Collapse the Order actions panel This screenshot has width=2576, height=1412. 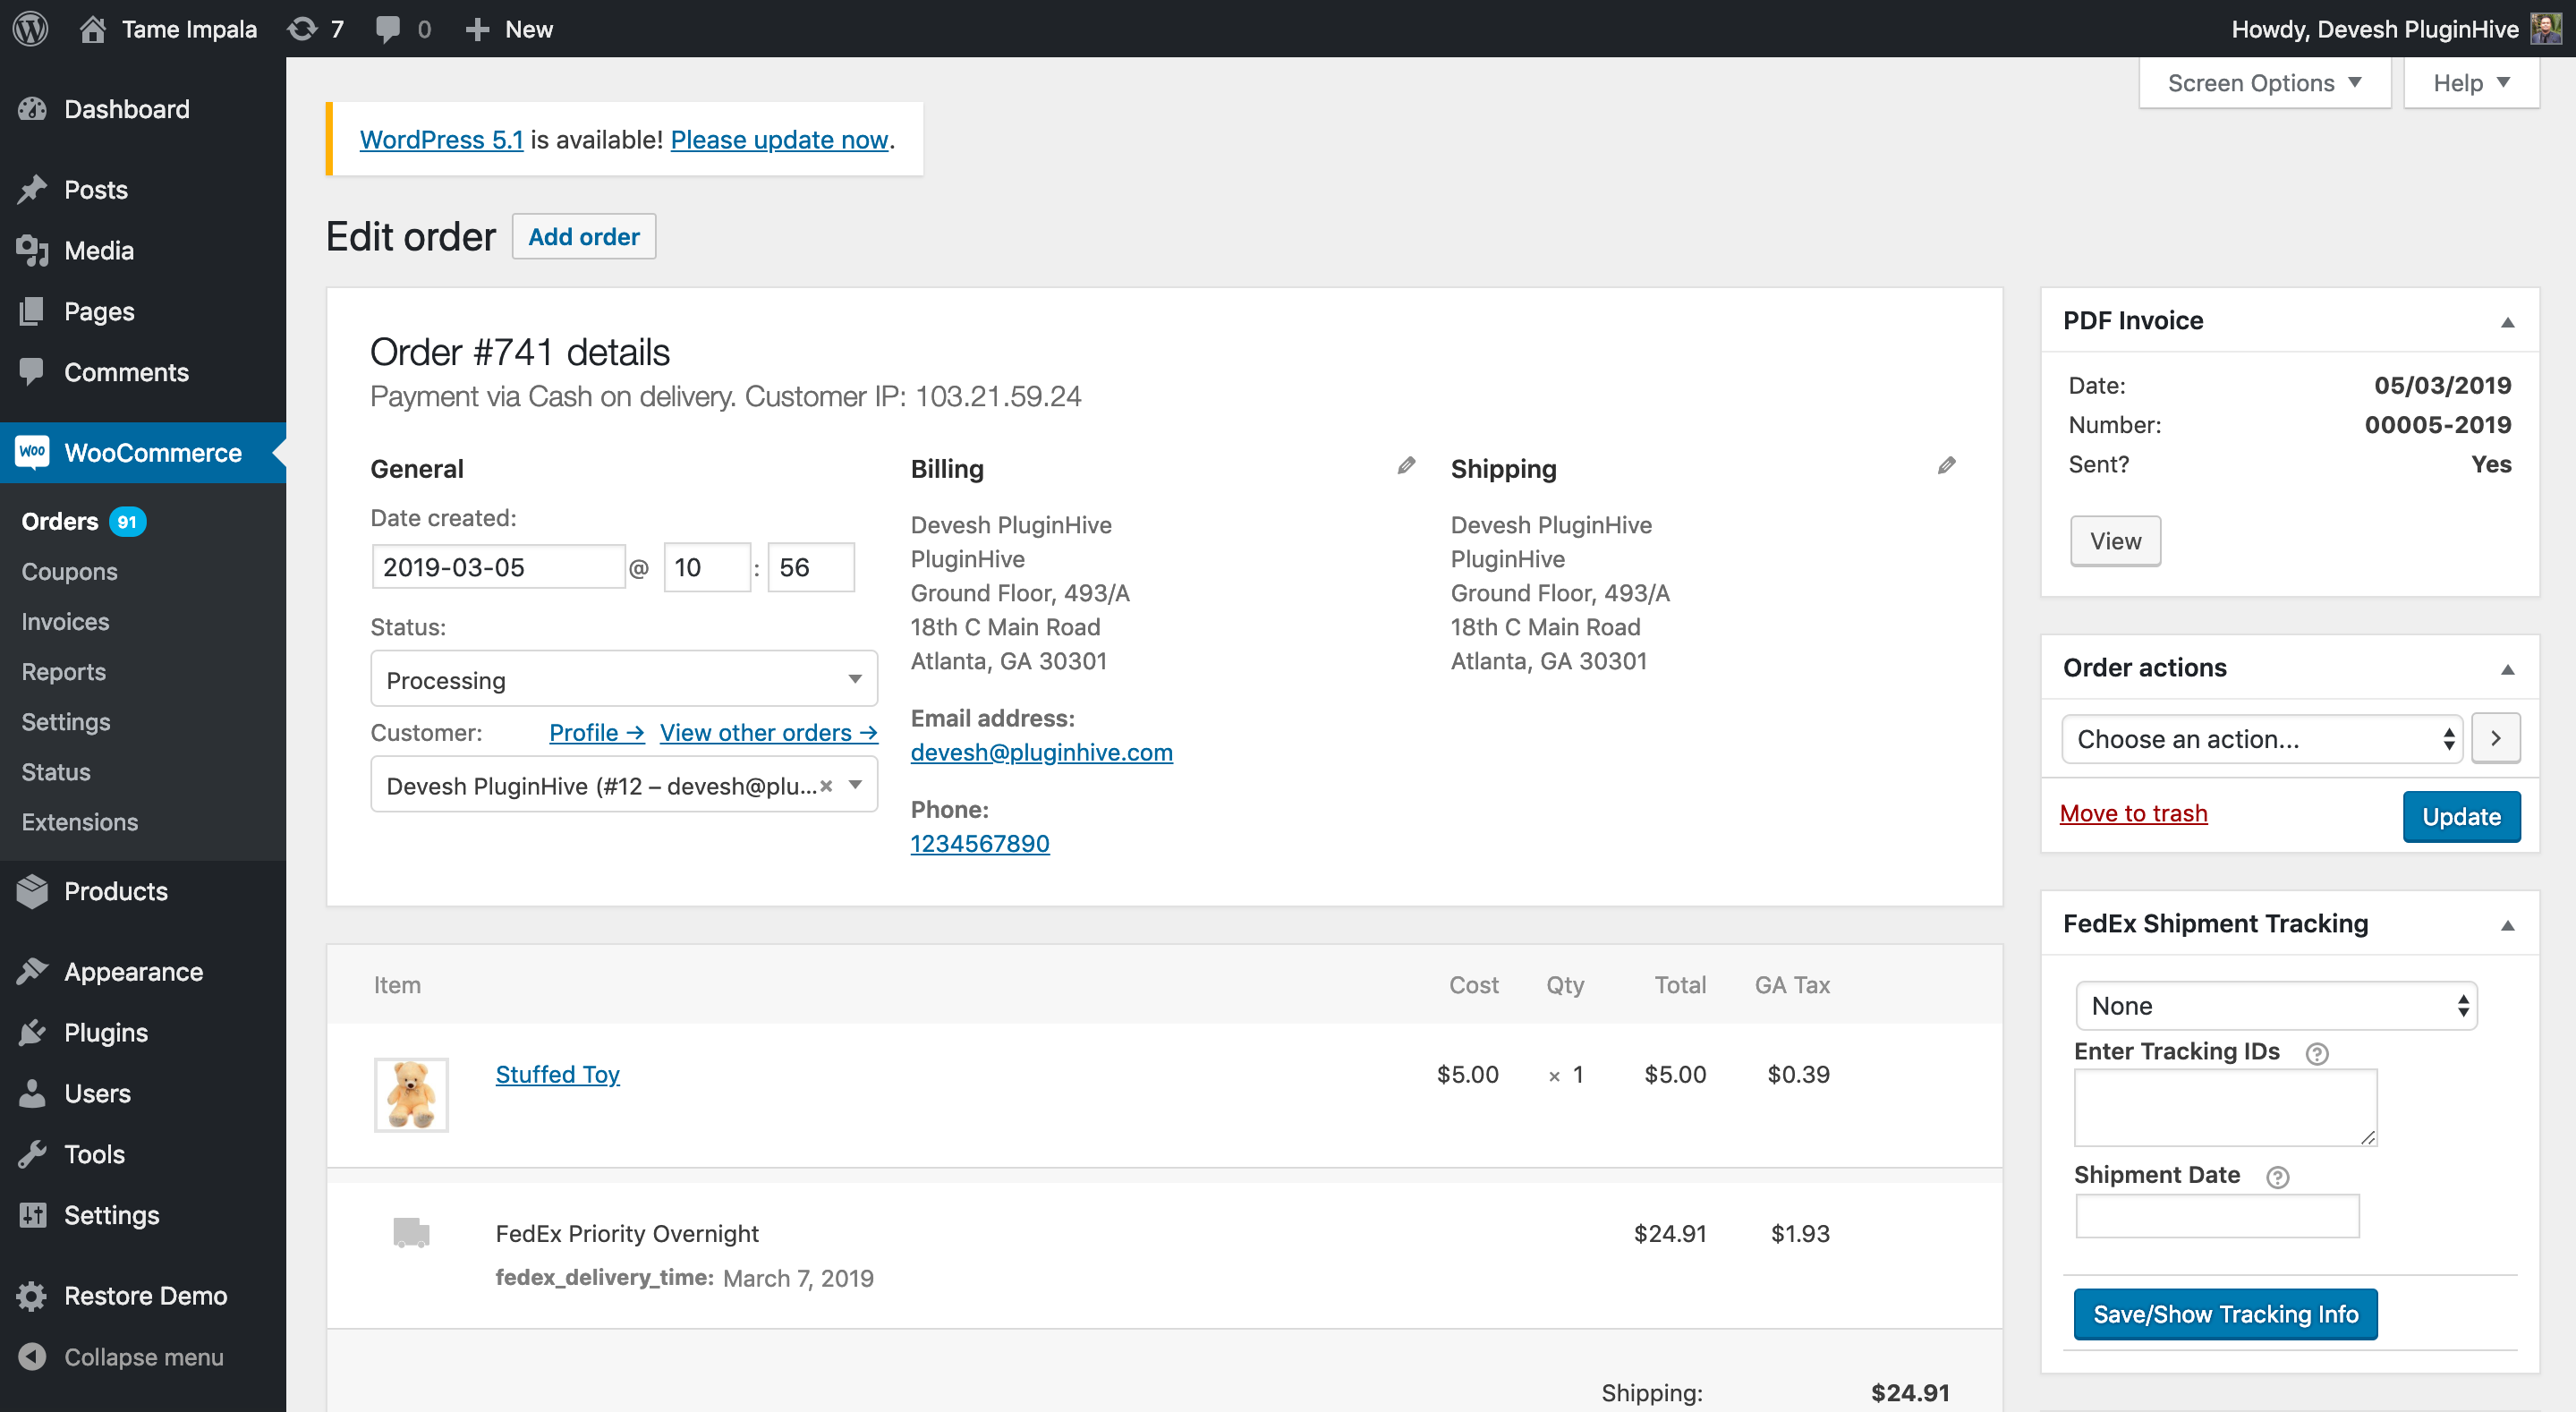(x=2507, y=669)
